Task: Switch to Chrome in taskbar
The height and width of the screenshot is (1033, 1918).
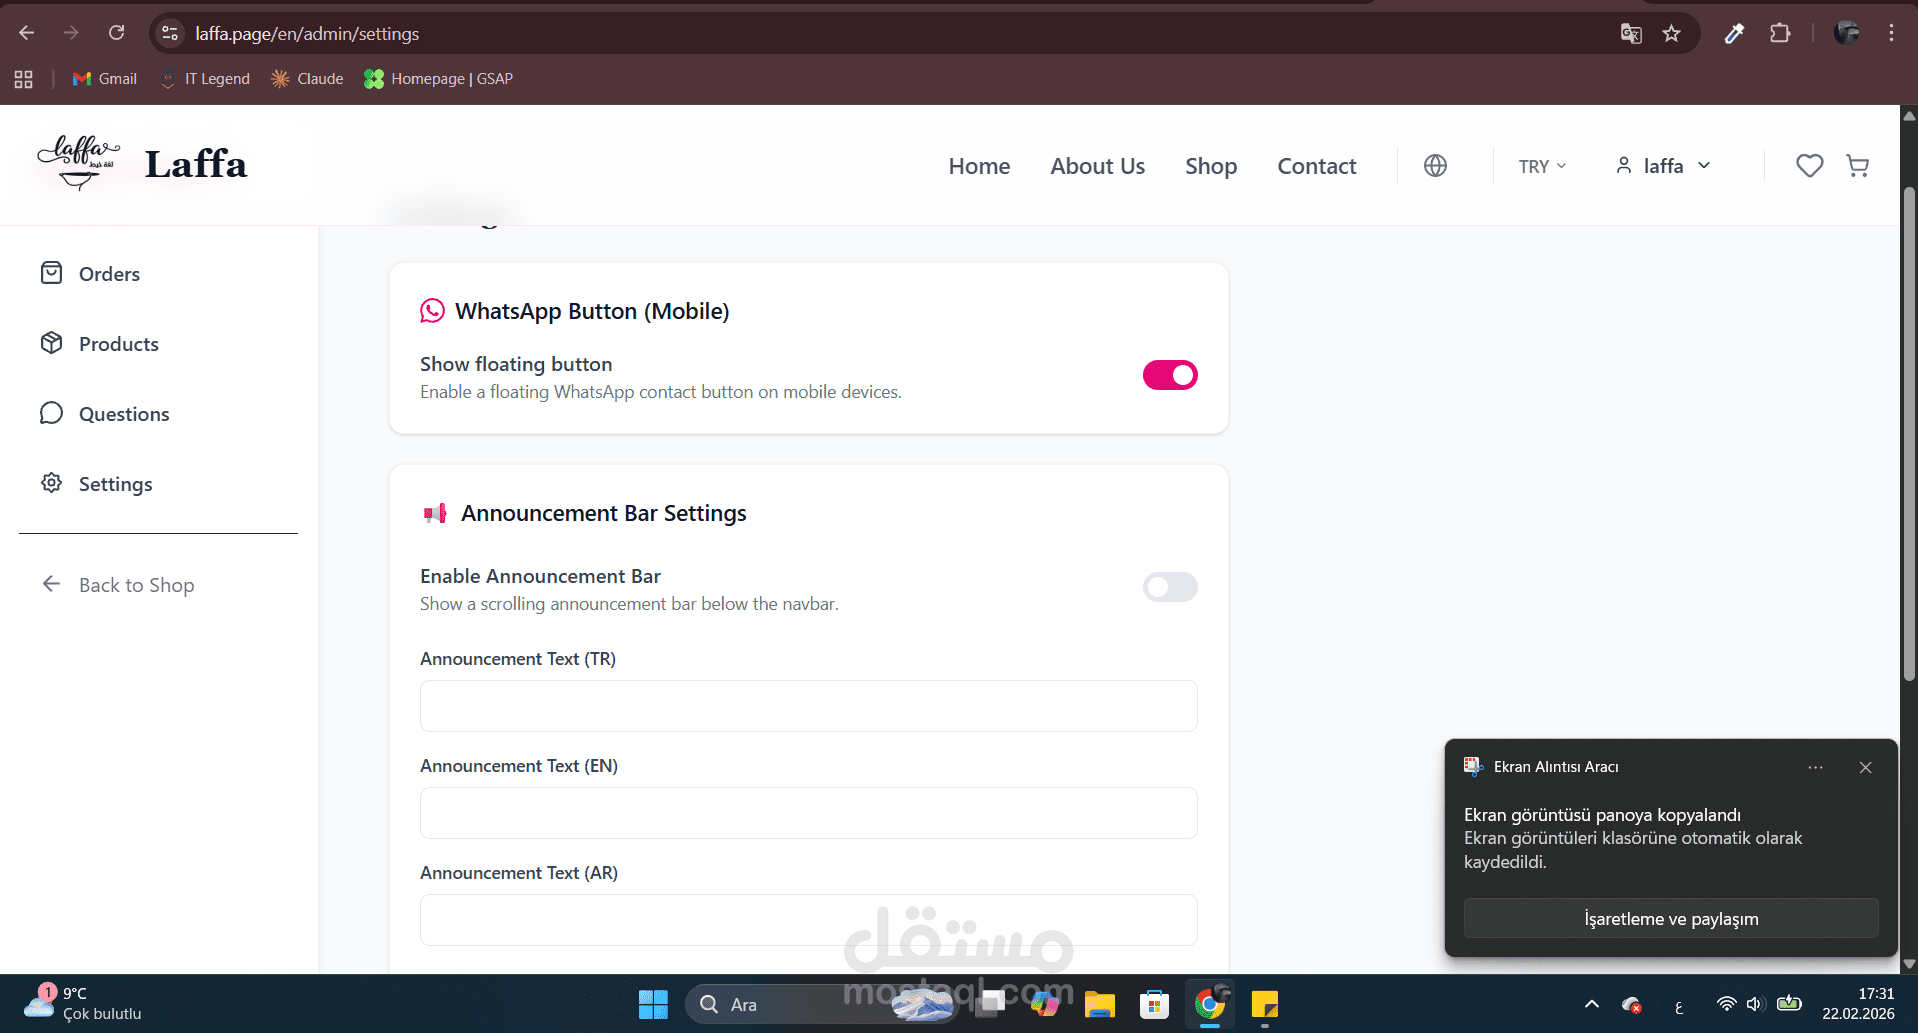Action: (1209, 1004)
